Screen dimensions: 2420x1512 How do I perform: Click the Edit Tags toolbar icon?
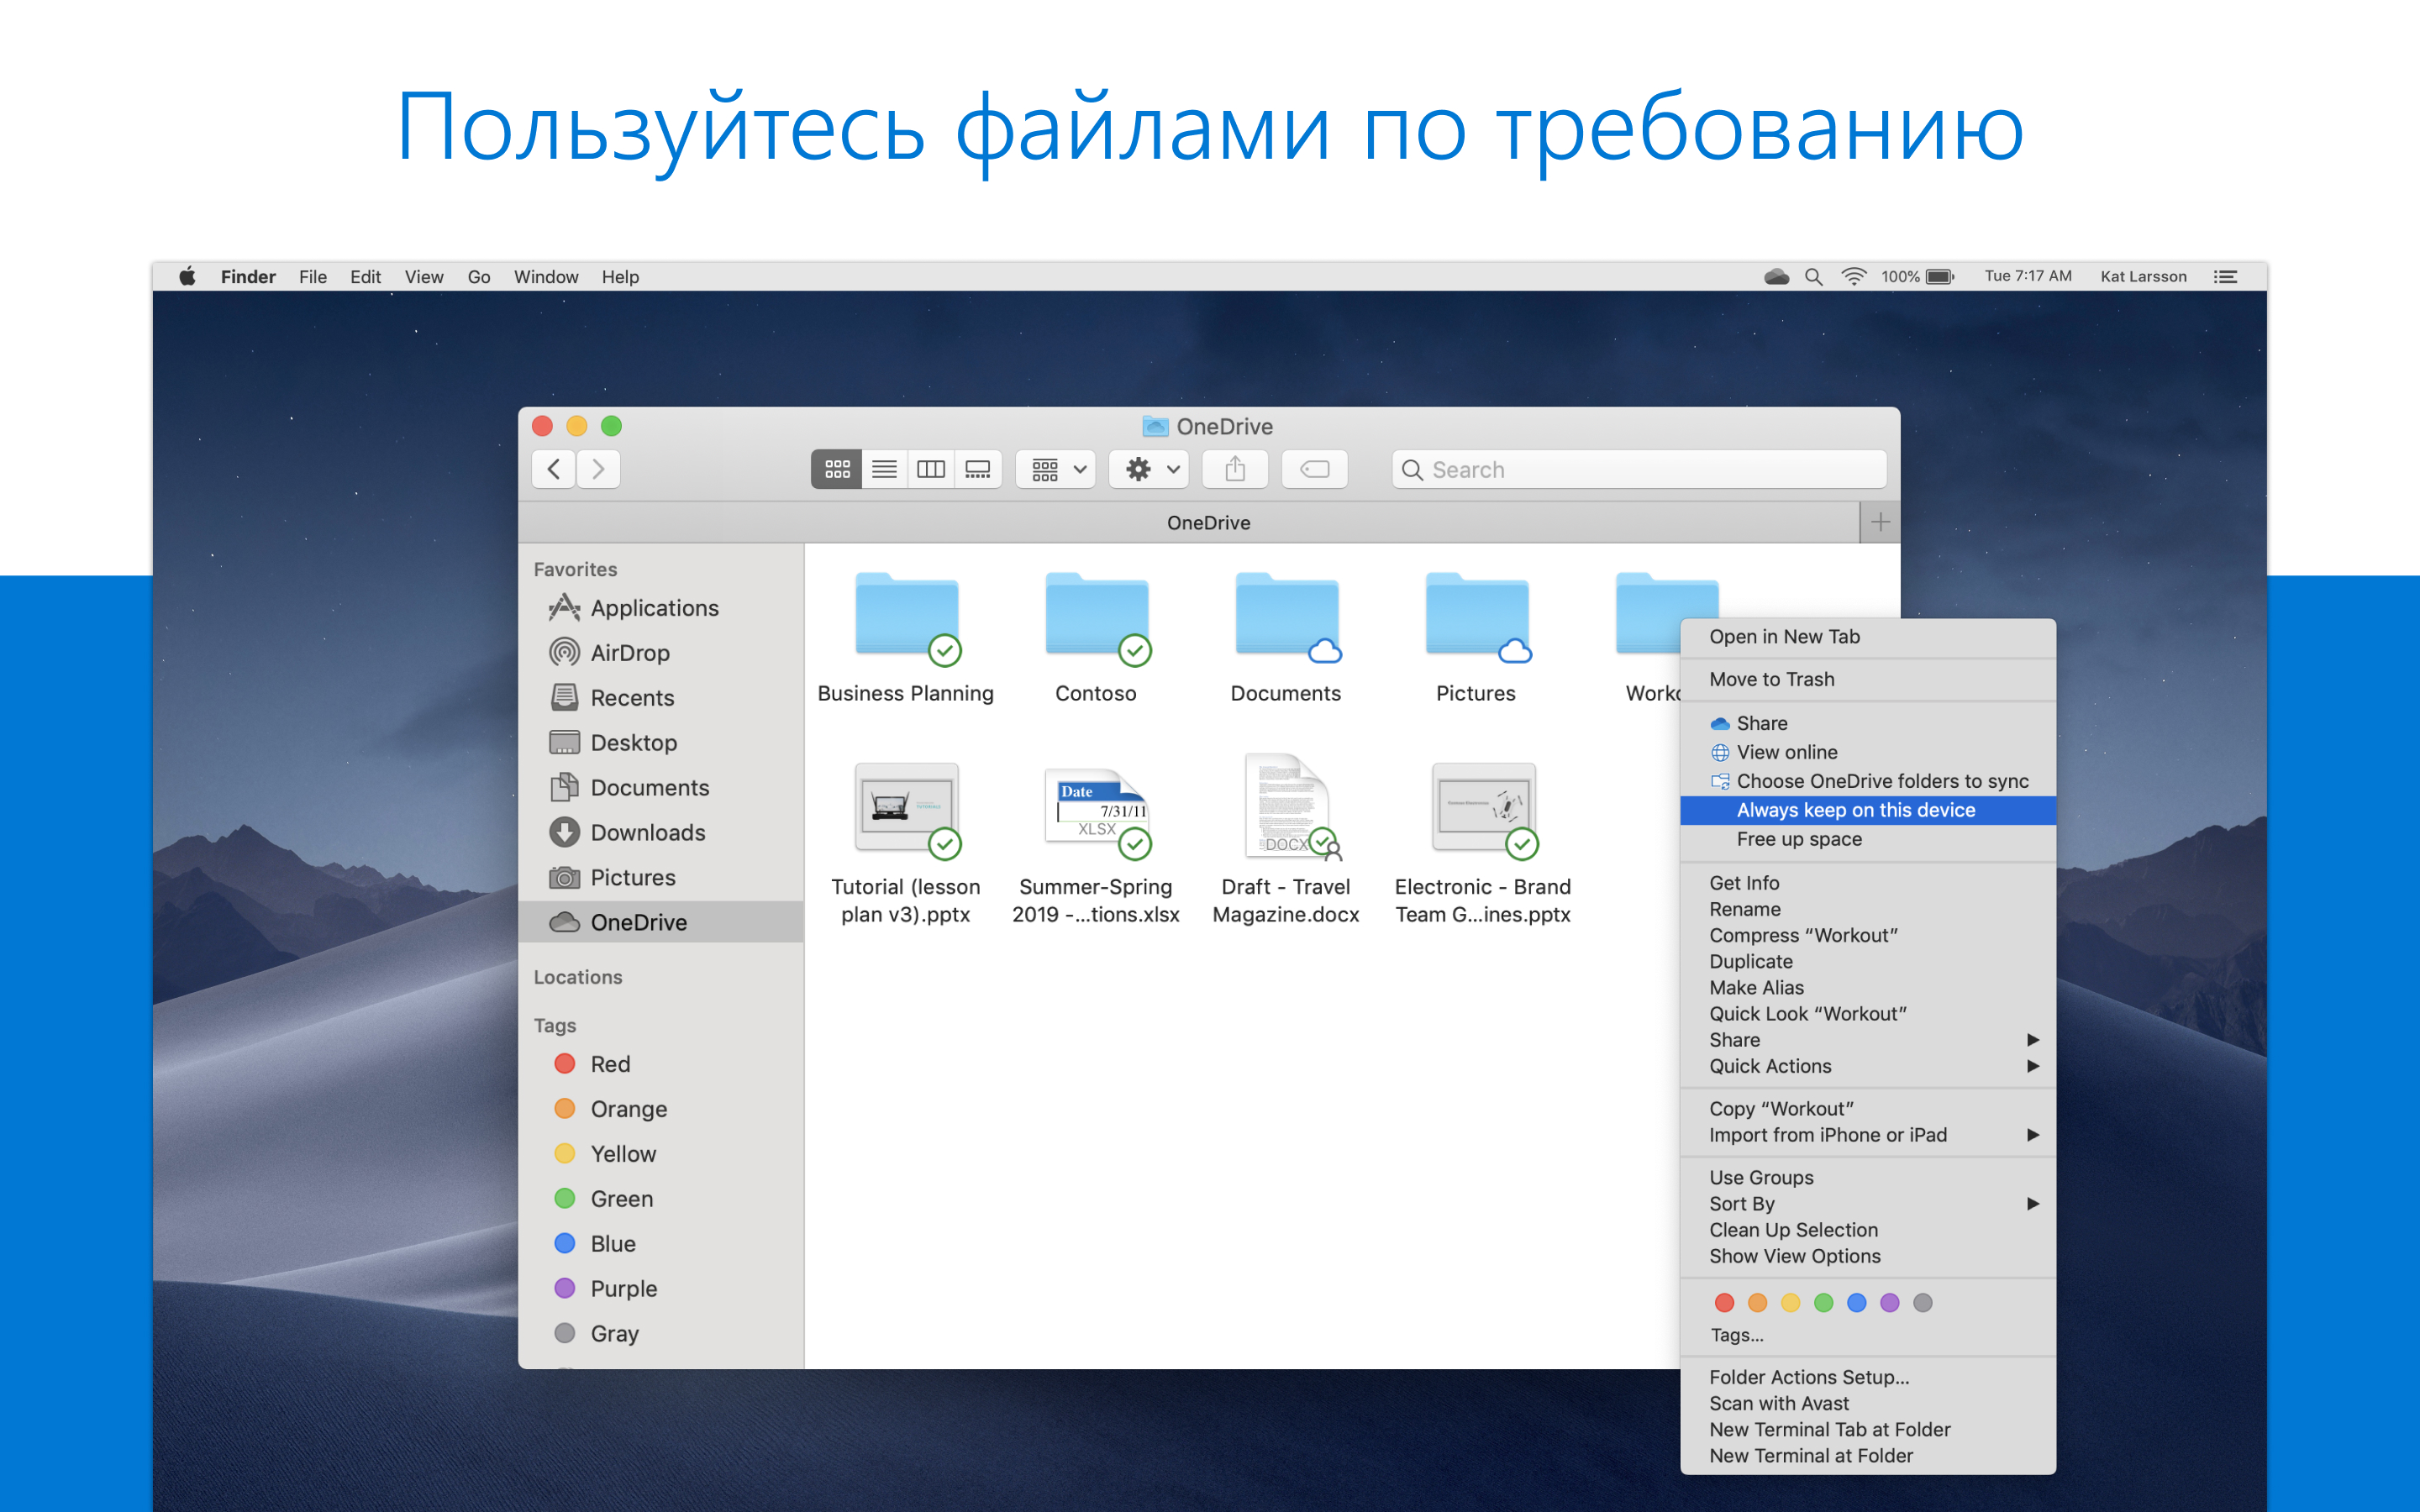click(1314, 469)
